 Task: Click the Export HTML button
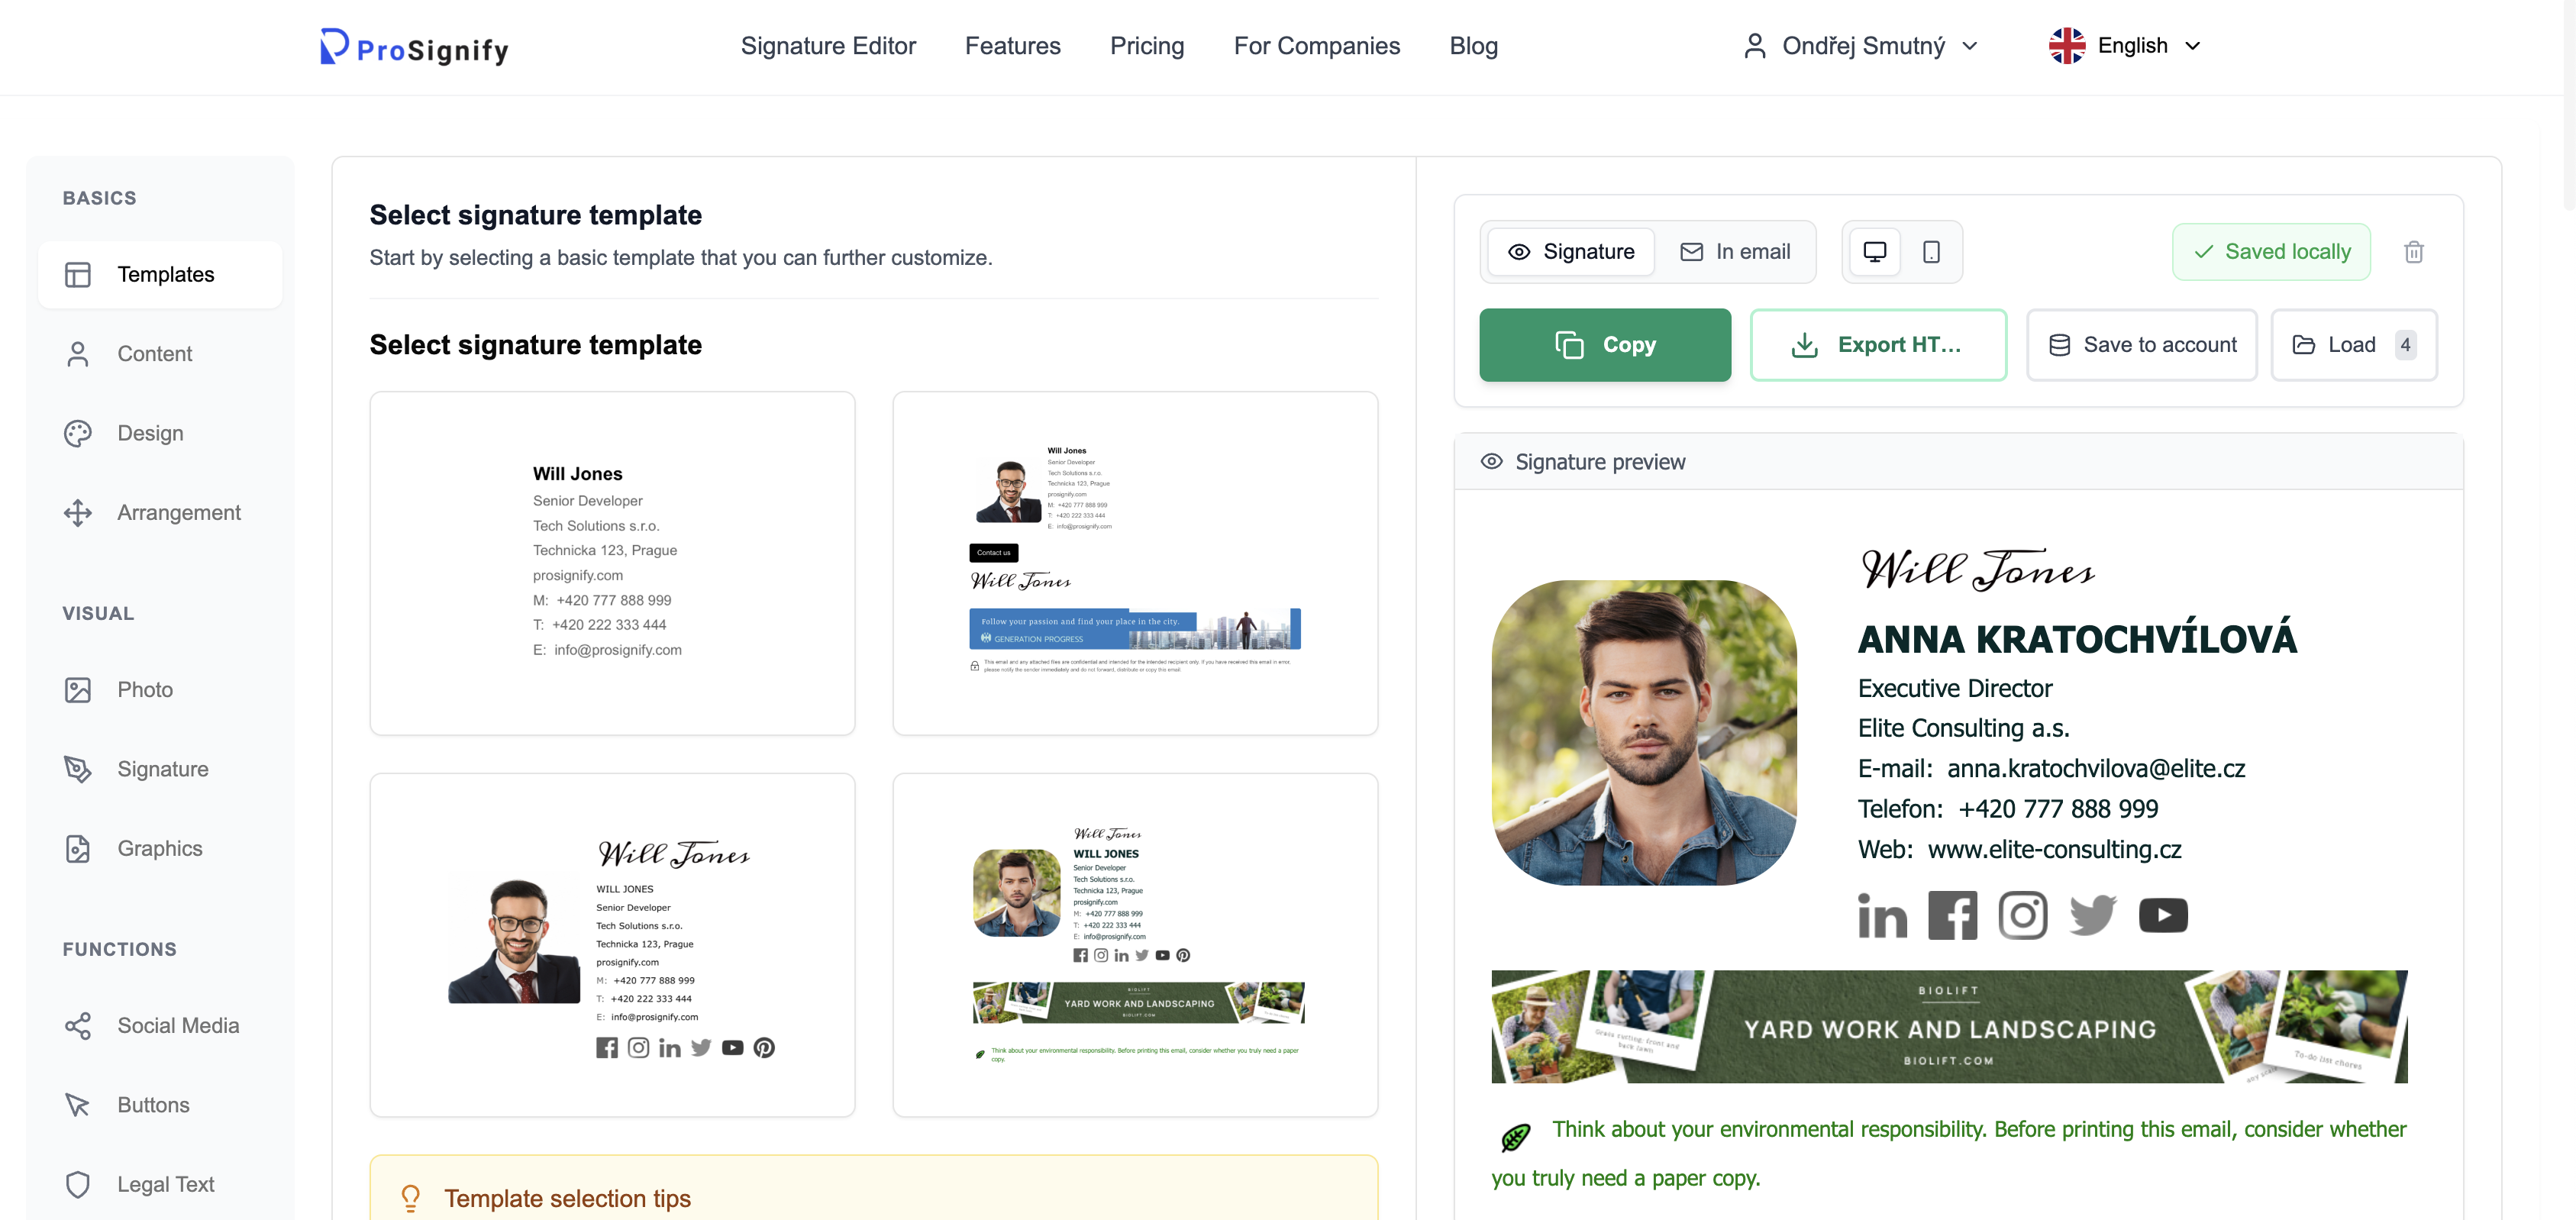1878,345
